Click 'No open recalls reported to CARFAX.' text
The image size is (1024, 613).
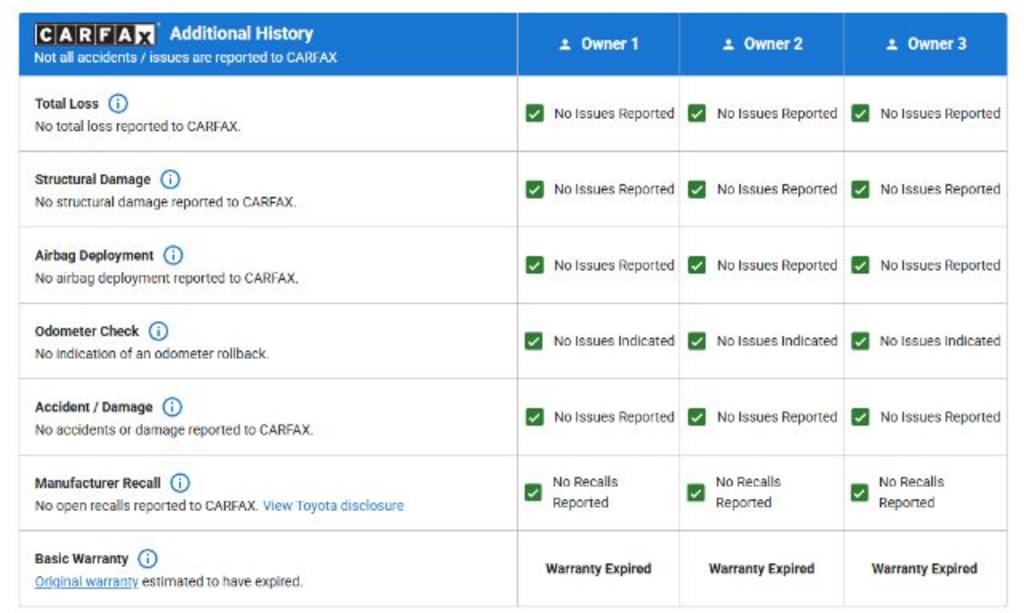146,506
